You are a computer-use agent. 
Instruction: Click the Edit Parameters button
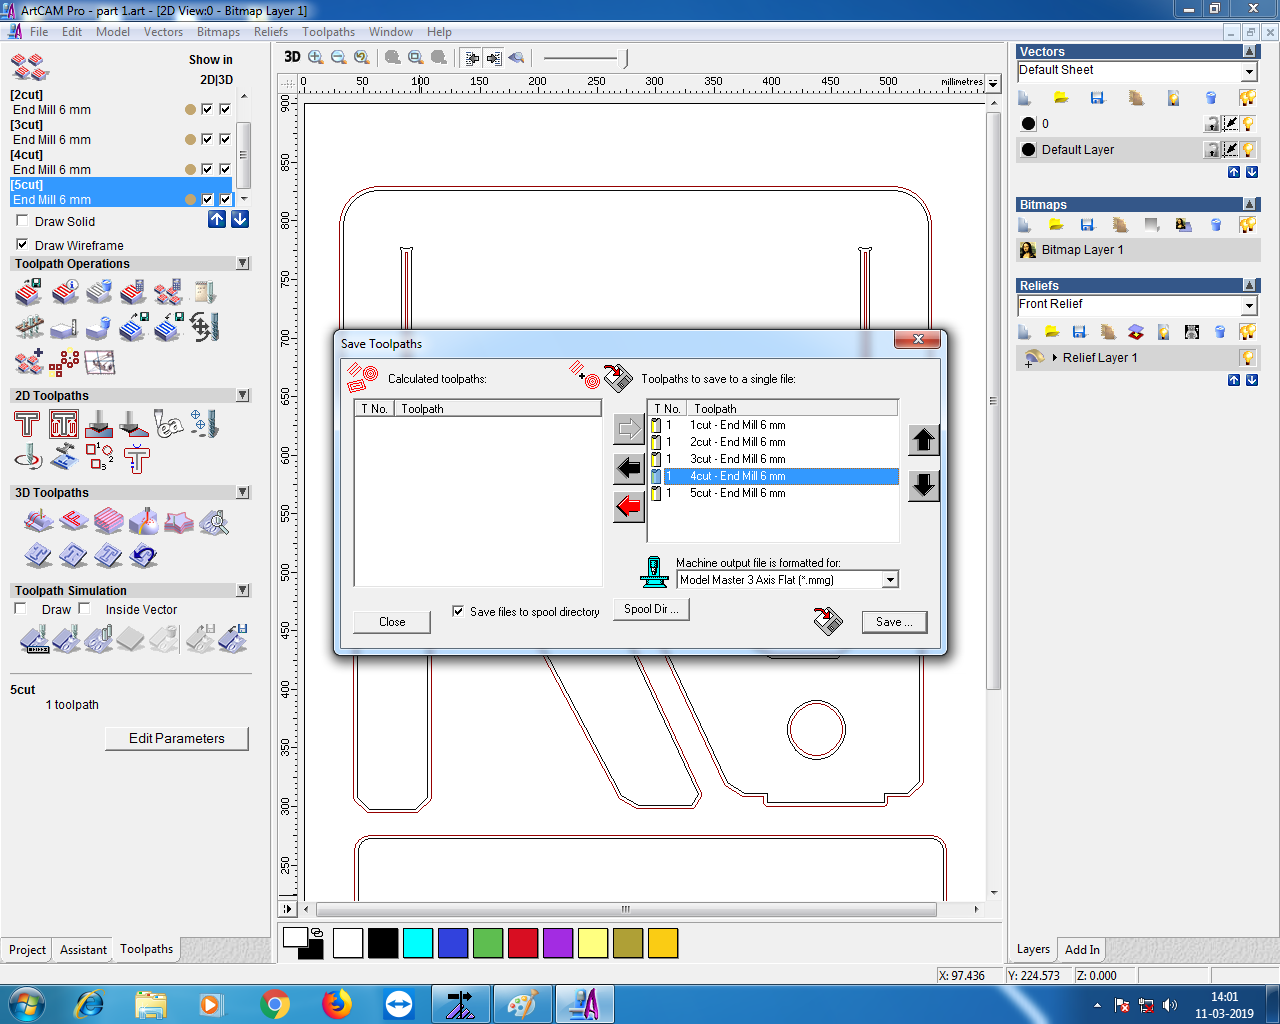177,739
